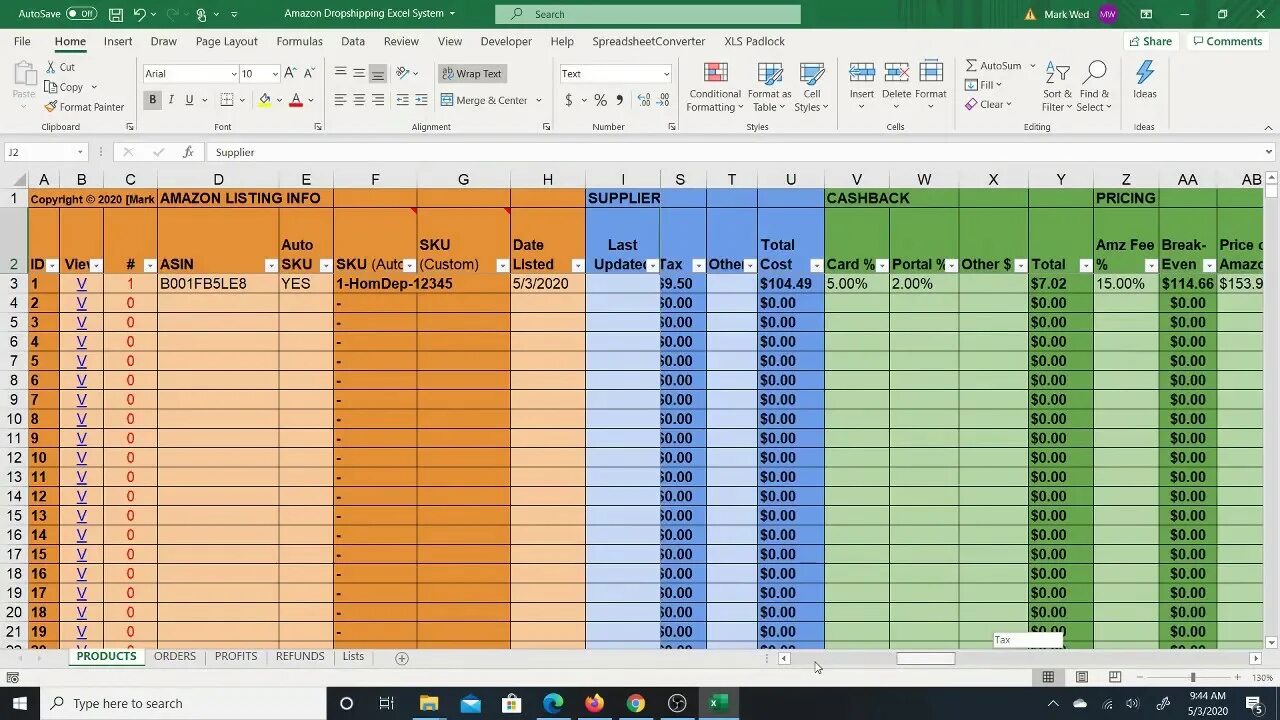This screenshot has width=1280, height=720.
Task: Open Card % filter dropdown
Action: point(882,265)
